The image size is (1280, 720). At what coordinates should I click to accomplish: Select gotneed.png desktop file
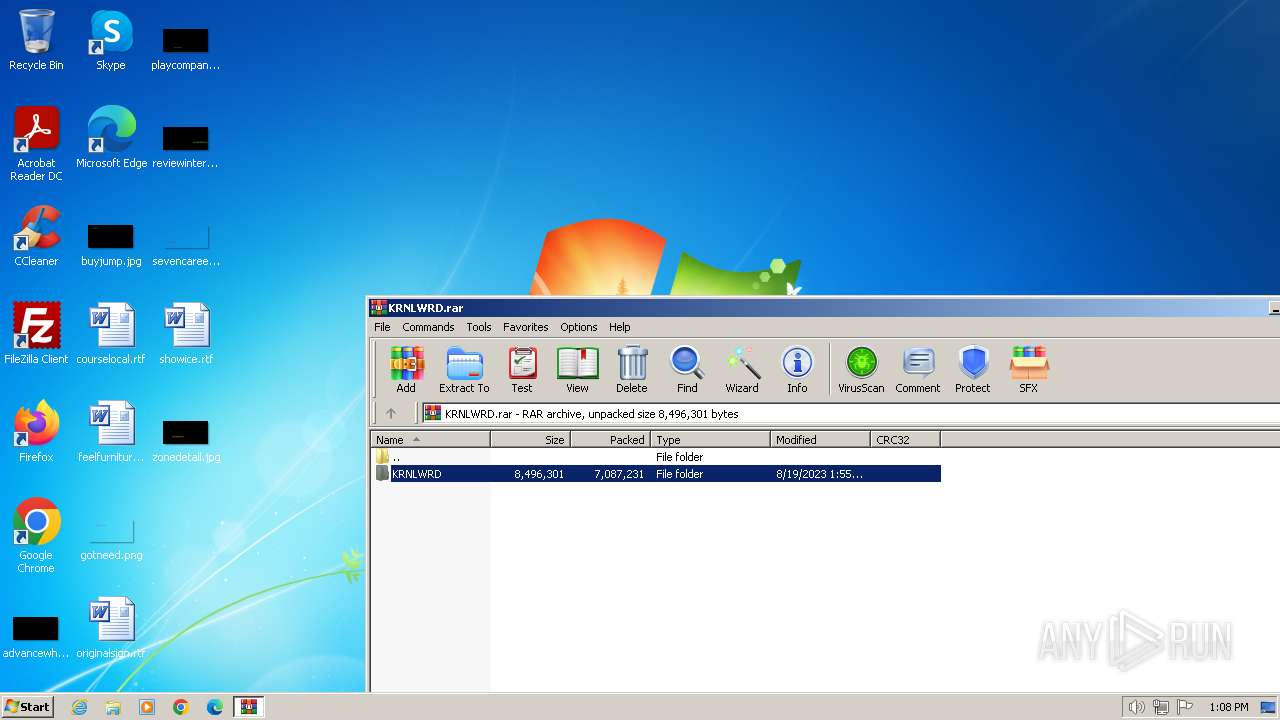coord(111,540)
